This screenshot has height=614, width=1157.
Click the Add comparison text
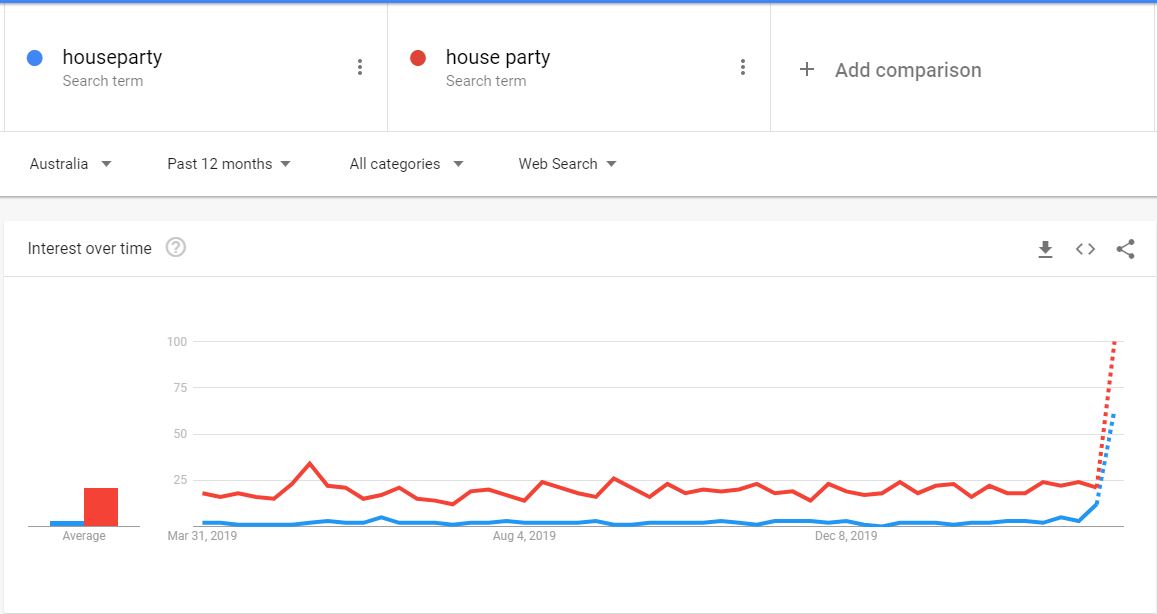[908, 70]
